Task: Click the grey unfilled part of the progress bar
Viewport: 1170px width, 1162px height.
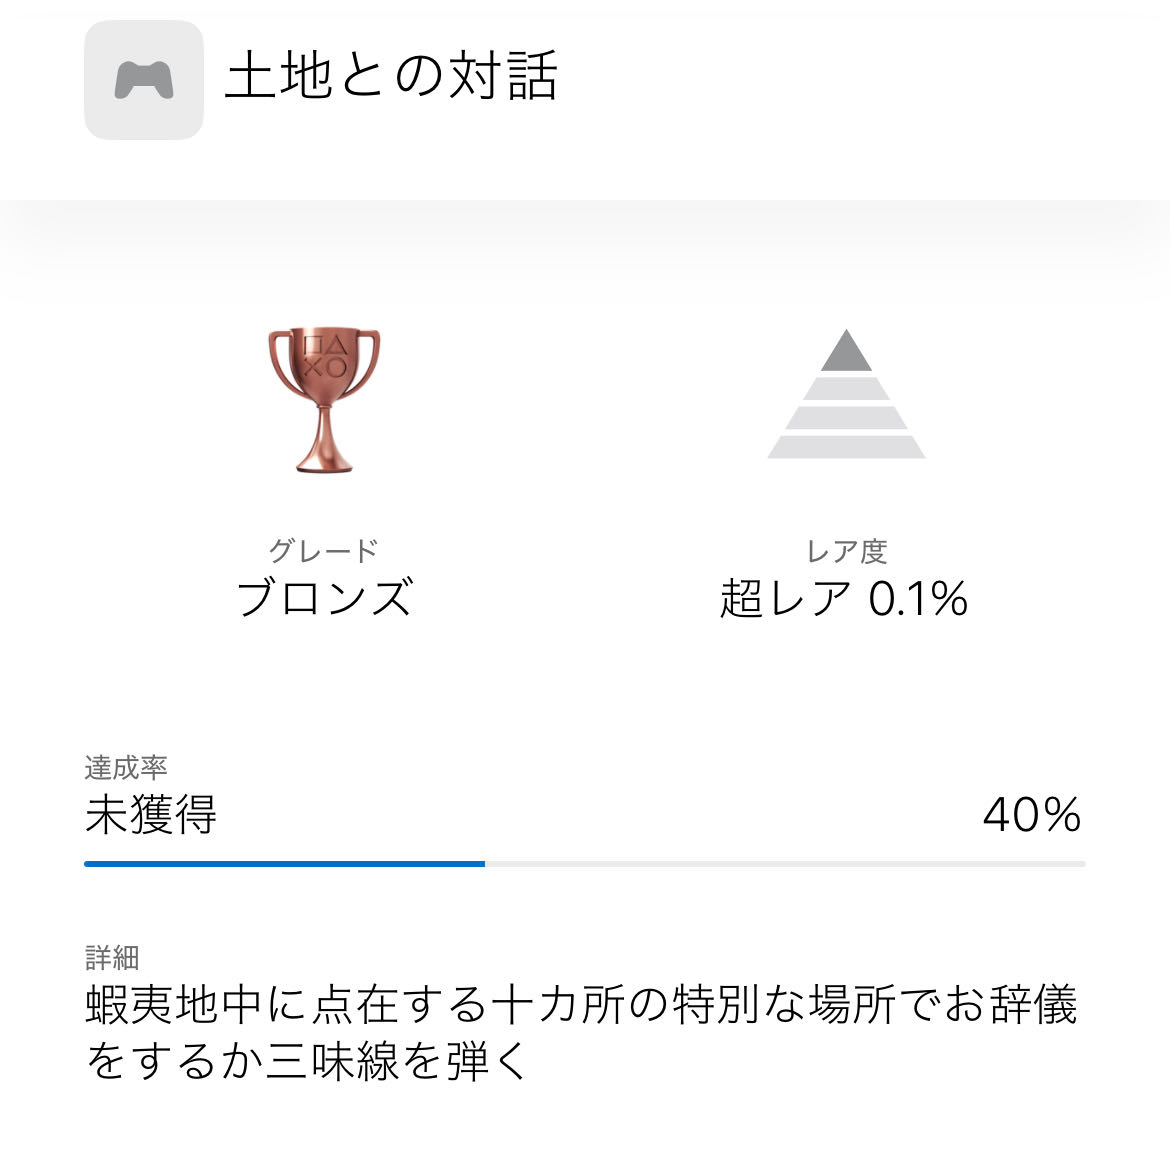Action: click(x=784, y=863)
